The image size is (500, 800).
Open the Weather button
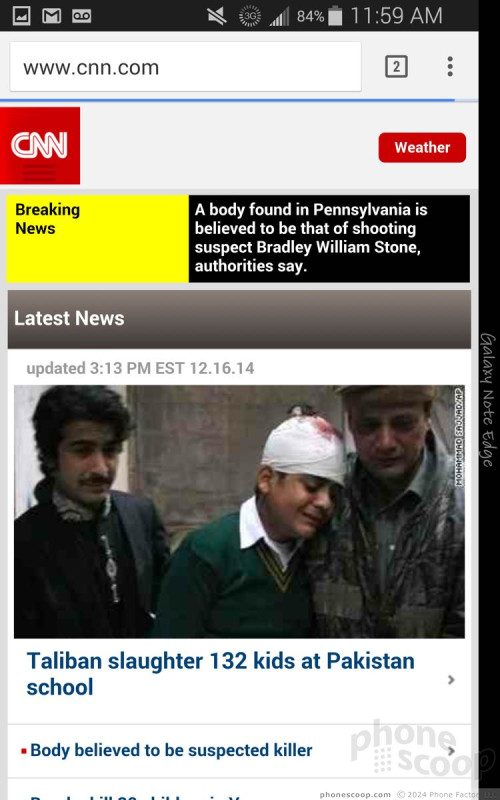pos(422,147)
